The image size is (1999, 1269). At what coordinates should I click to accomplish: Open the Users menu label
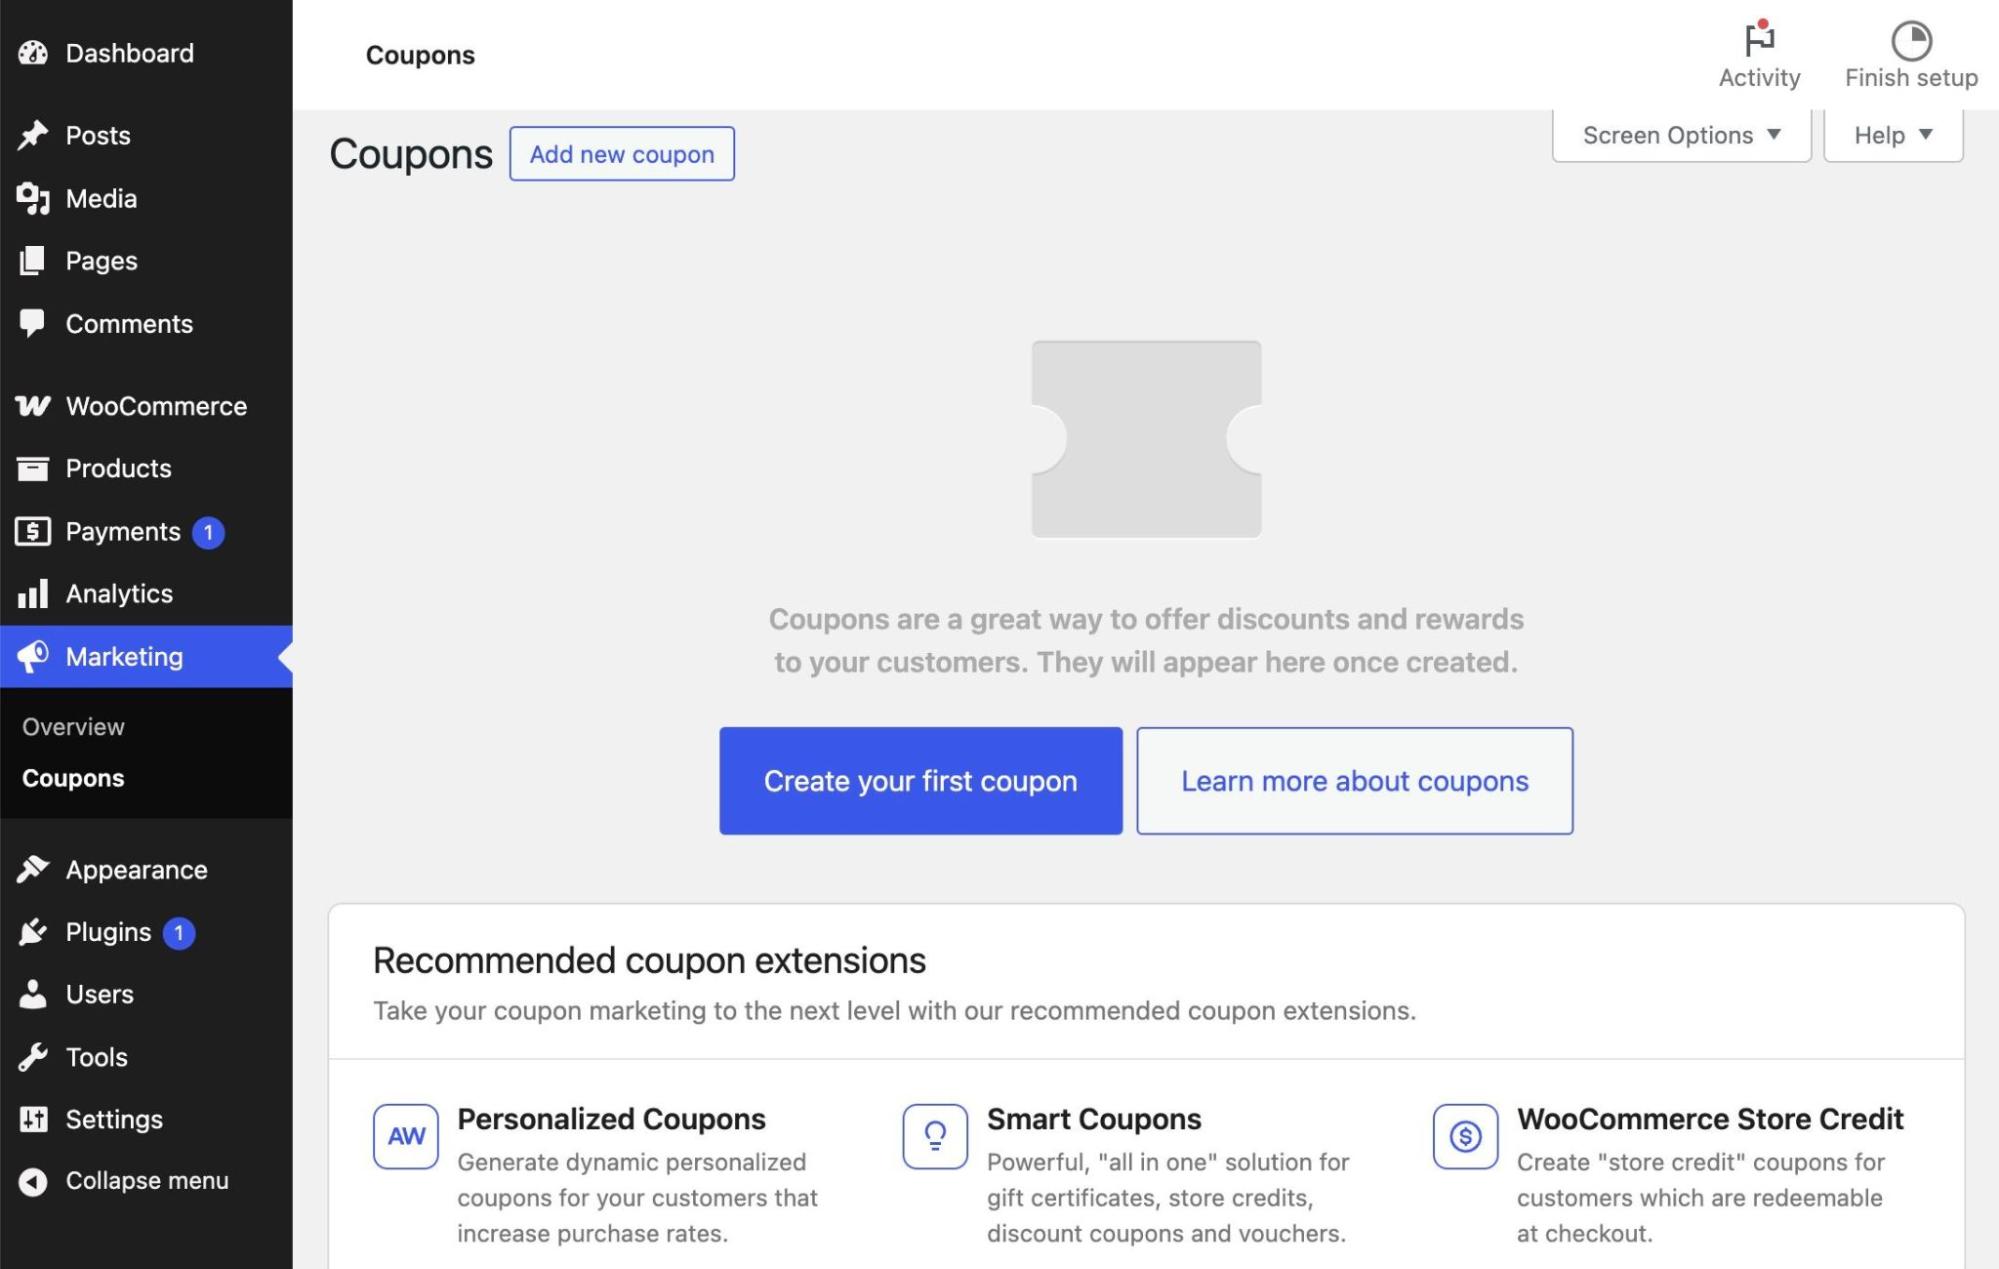click(99, 994)
